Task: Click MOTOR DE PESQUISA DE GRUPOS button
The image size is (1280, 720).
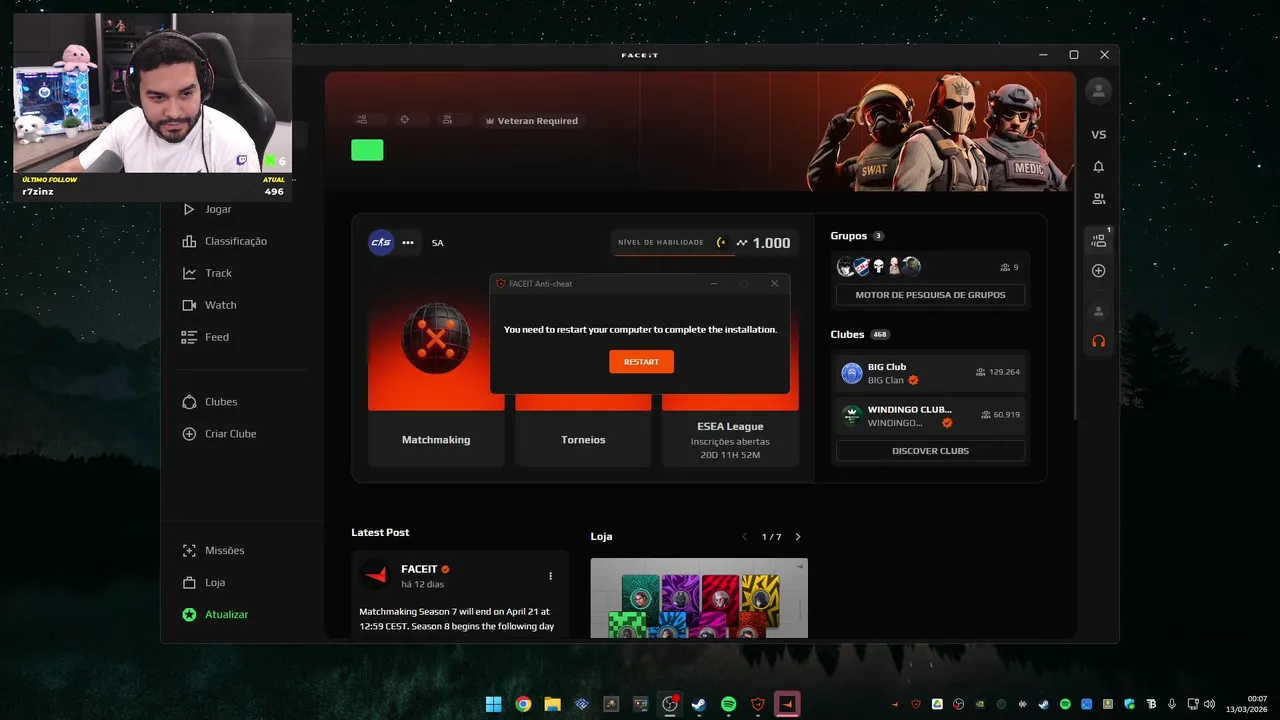Action: pos(930,295)
